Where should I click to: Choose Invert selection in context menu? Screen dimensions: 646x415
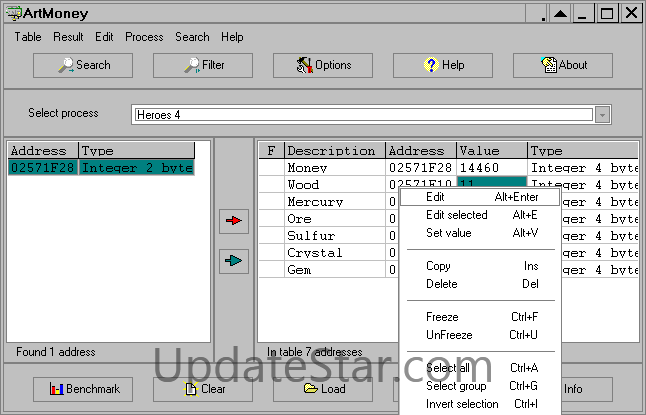tap(480, 404)
